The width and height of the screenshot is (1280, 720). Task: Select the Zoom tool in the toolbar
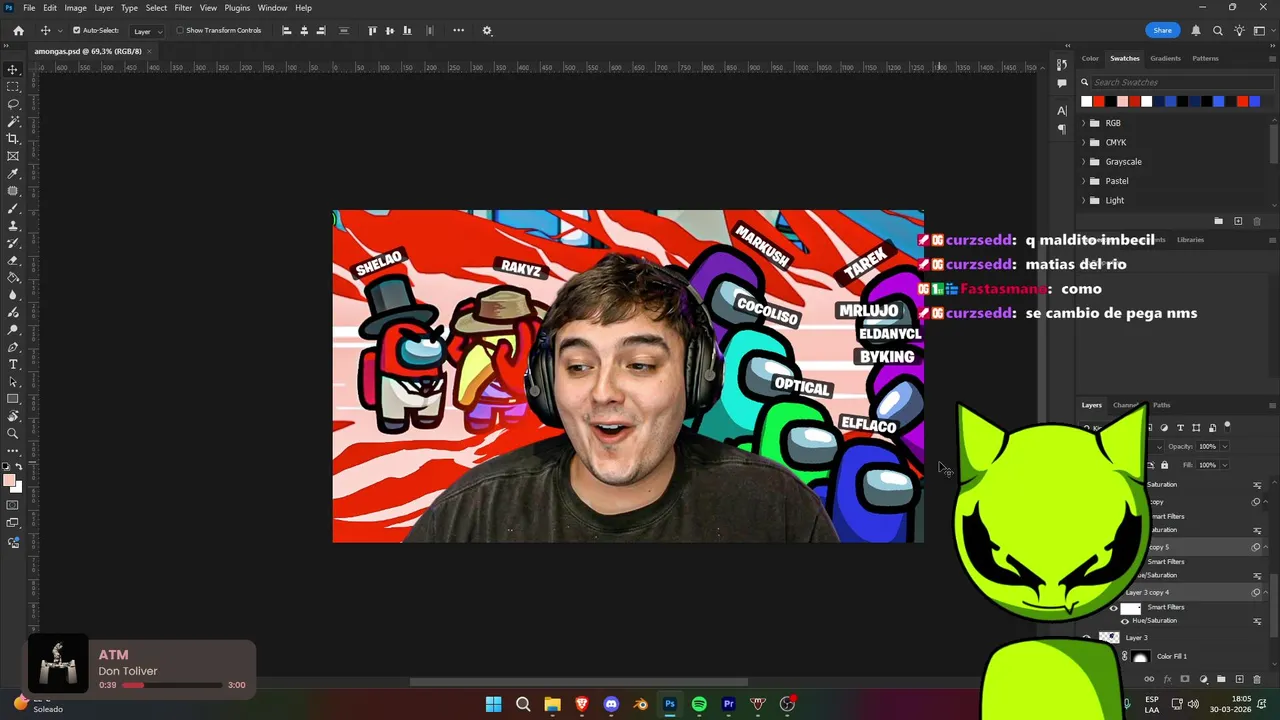13,434
